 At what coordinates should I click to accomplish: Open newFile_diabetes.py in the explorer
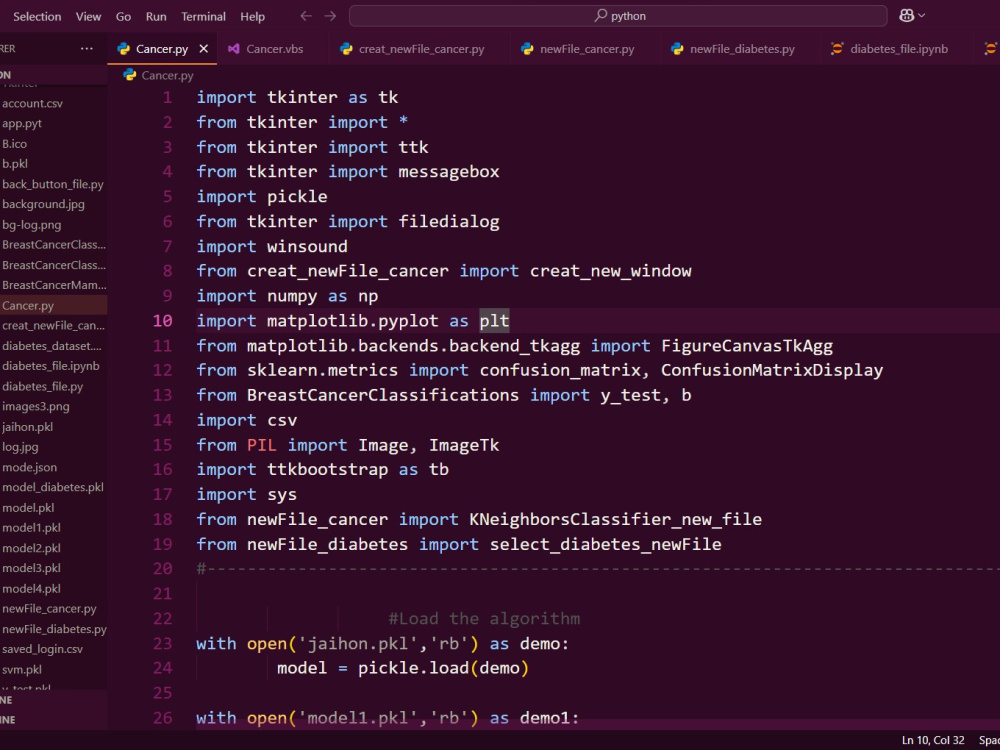click(x=54, y=629)
